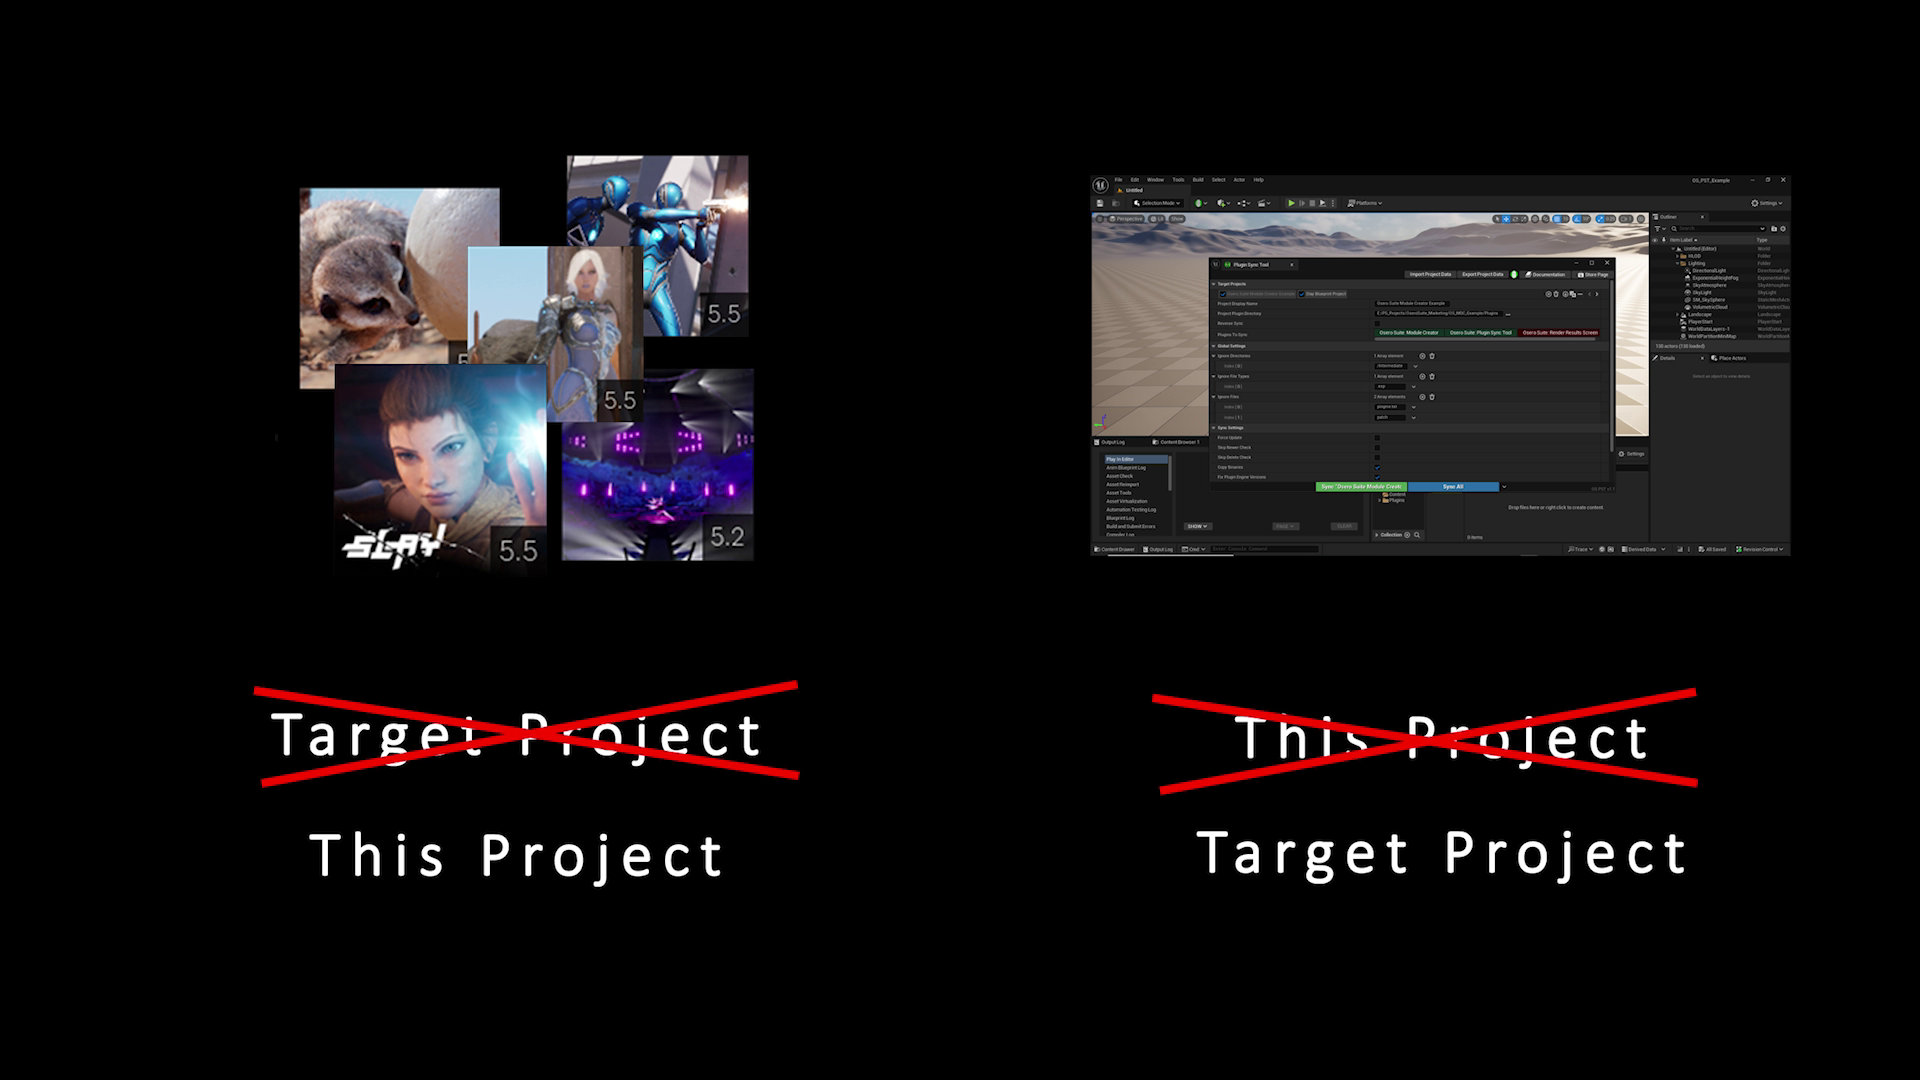
Task: Click the camera speed control in viewport
Action: [x=1626, y=219]
